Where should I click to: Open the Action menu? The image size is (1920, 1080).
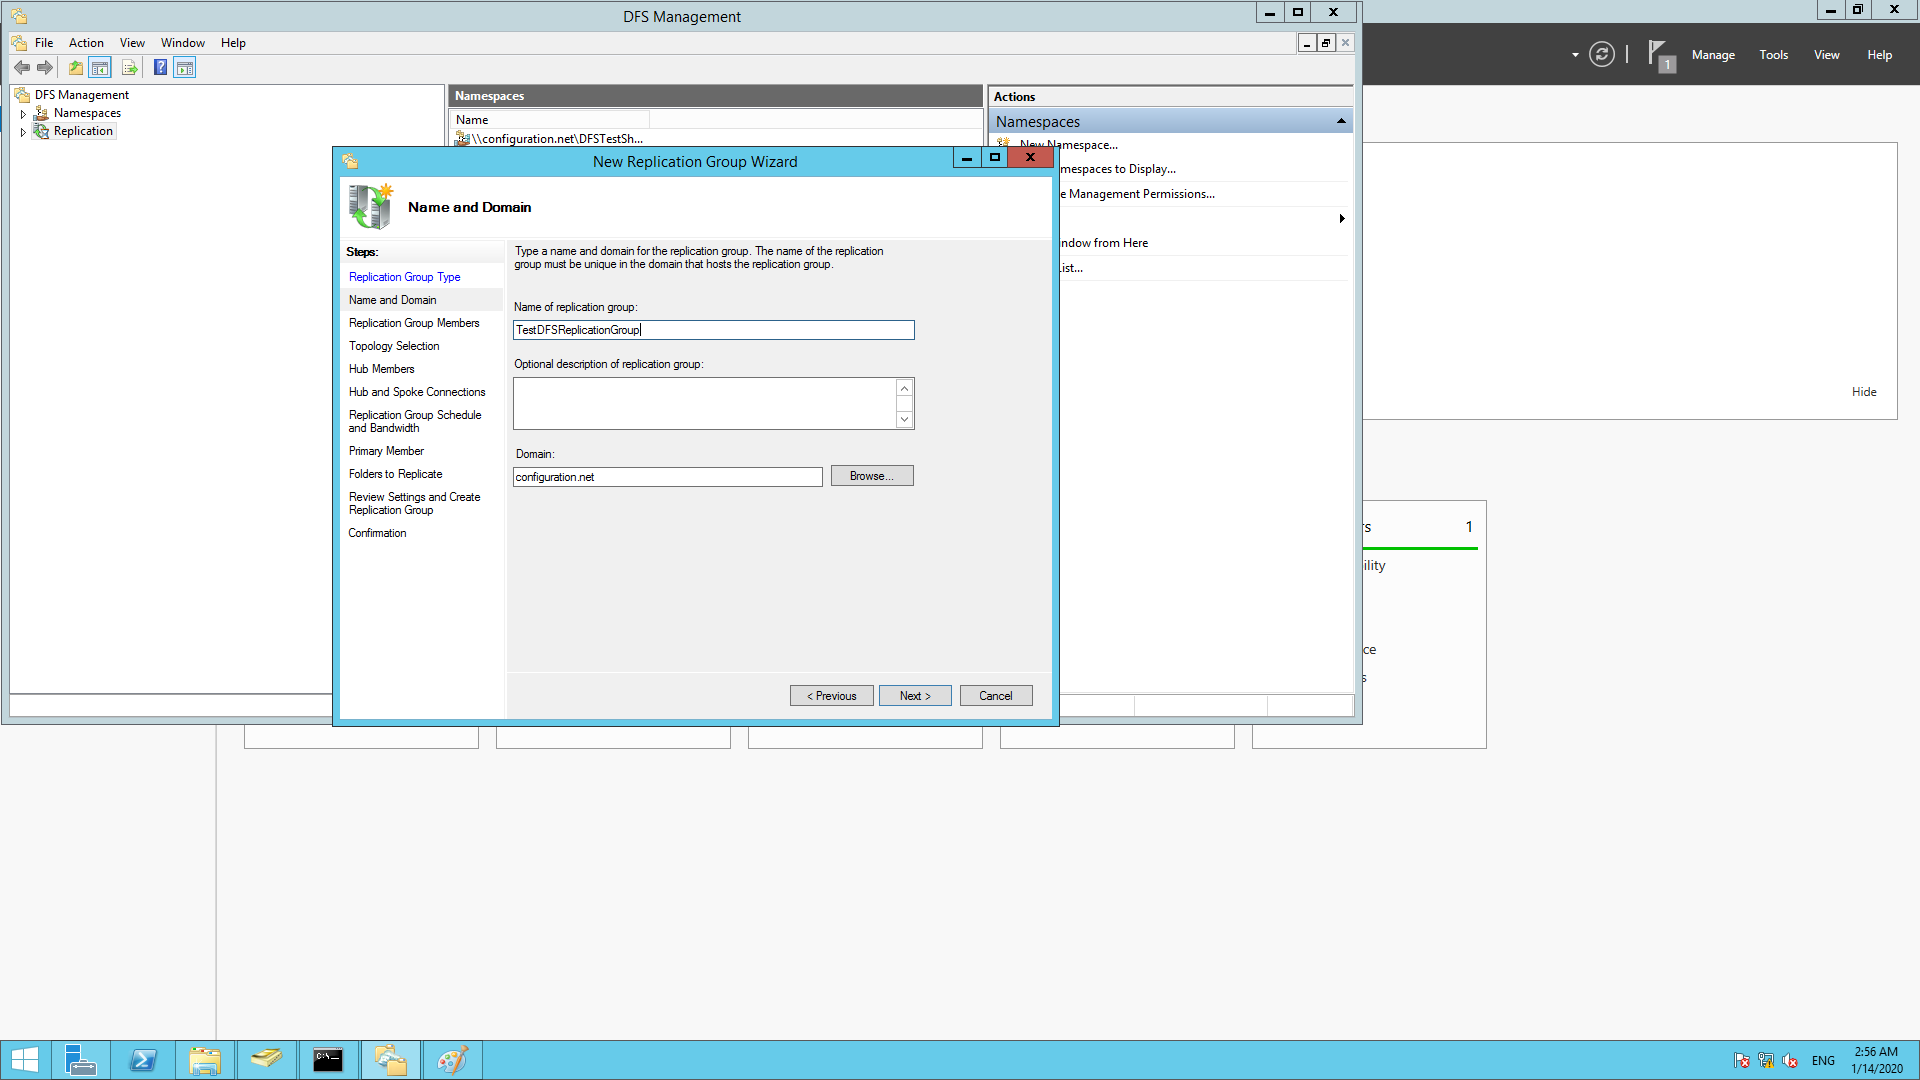point(86,43)
